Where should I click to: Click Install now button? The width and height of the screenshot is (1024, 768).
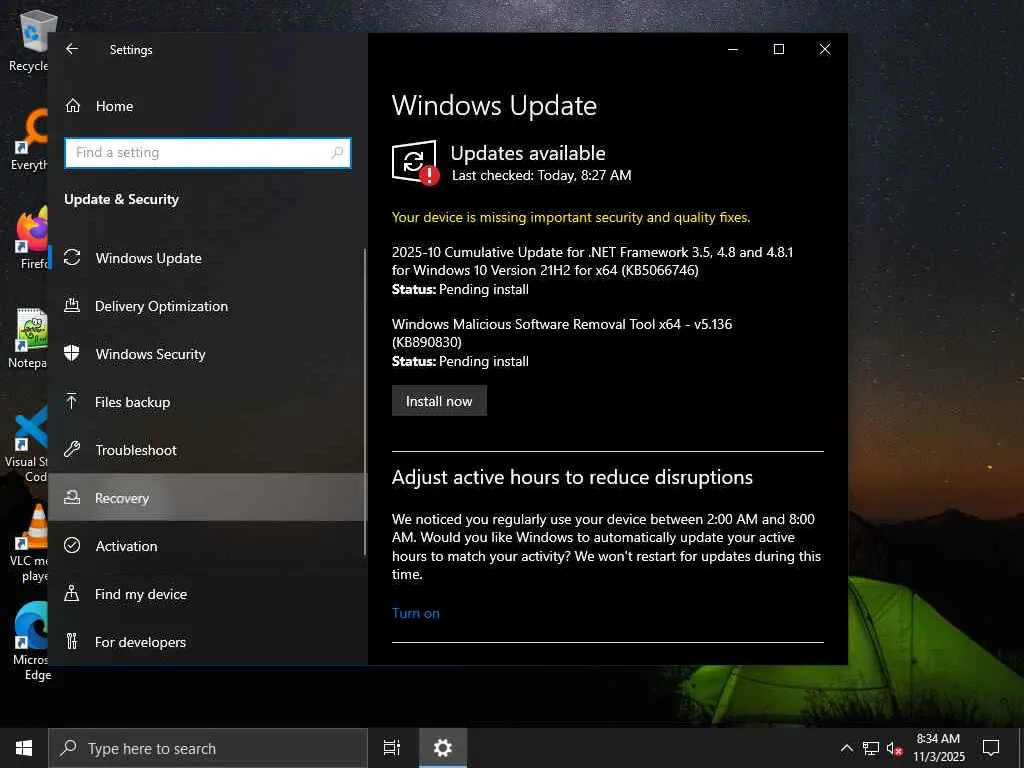pyautogui.click(x=439, y=401)
